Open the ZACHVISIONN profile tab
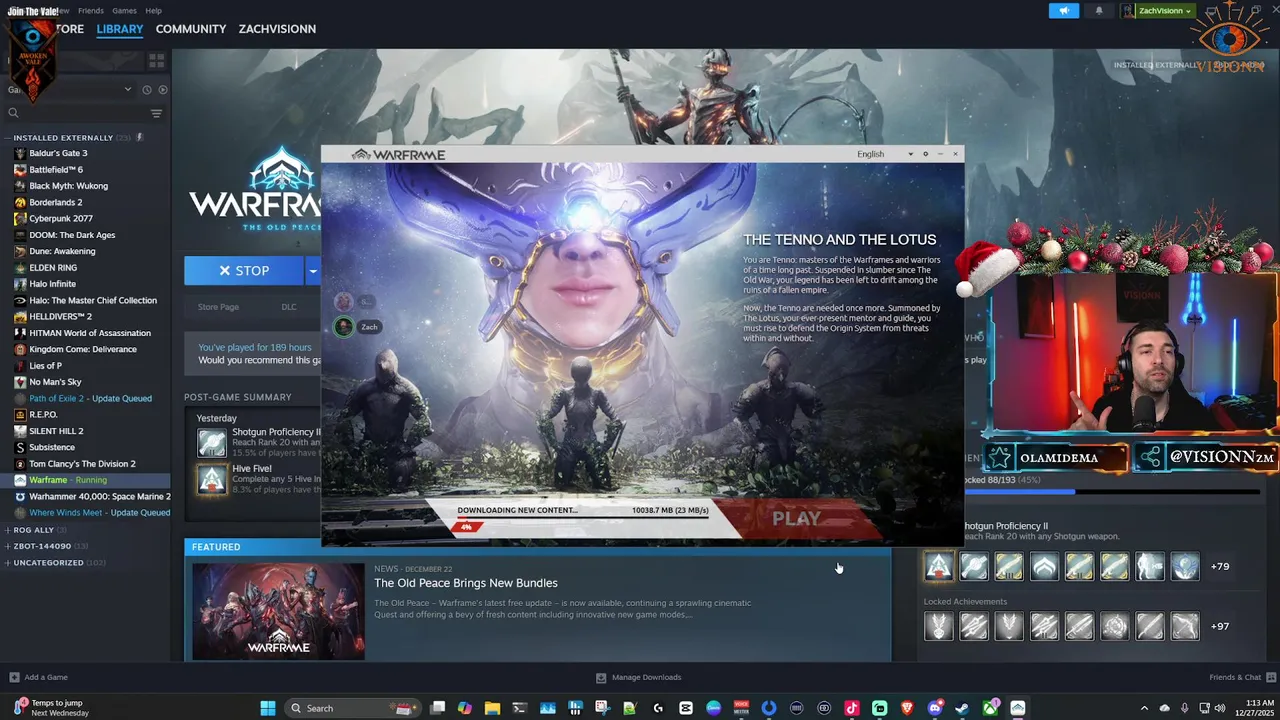Screen dimensions: 1280x720 tap(277, 29)
